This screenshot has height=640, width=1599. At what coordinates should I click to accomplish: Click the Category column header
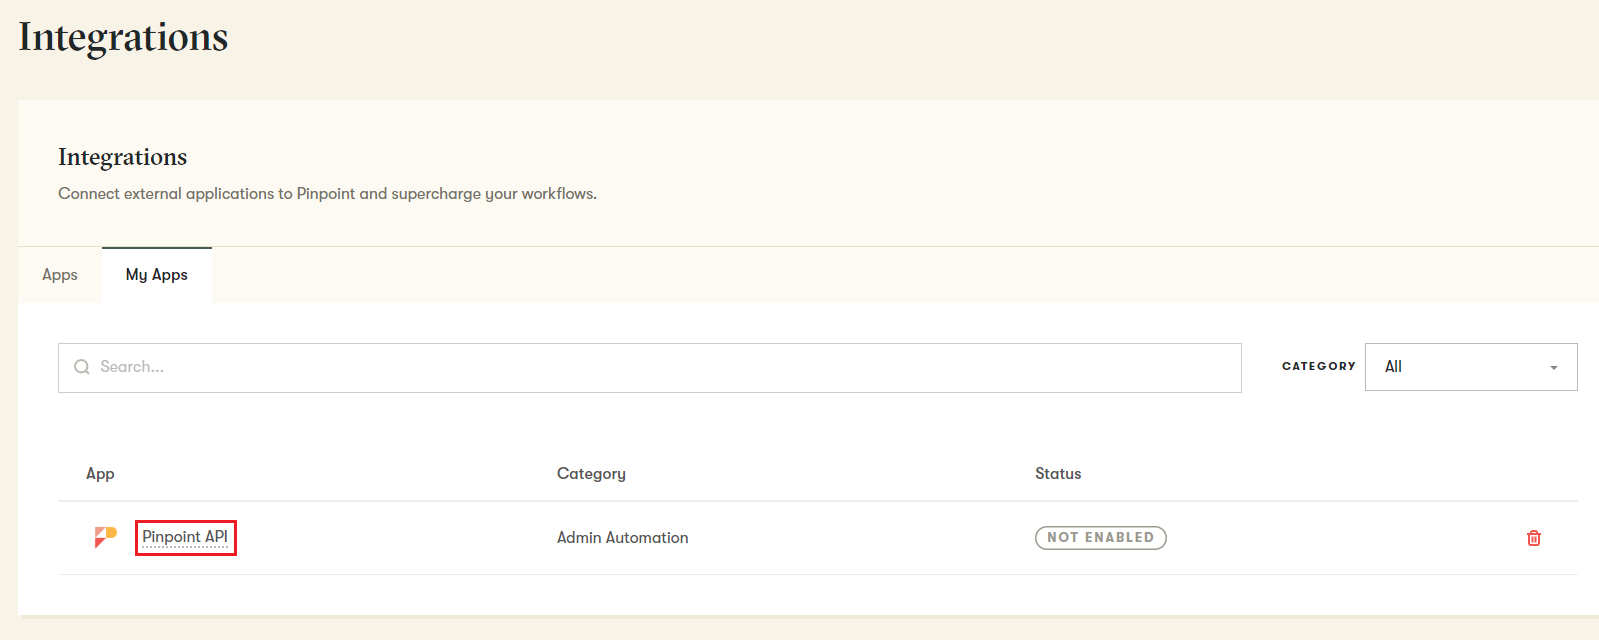point(591,474)
